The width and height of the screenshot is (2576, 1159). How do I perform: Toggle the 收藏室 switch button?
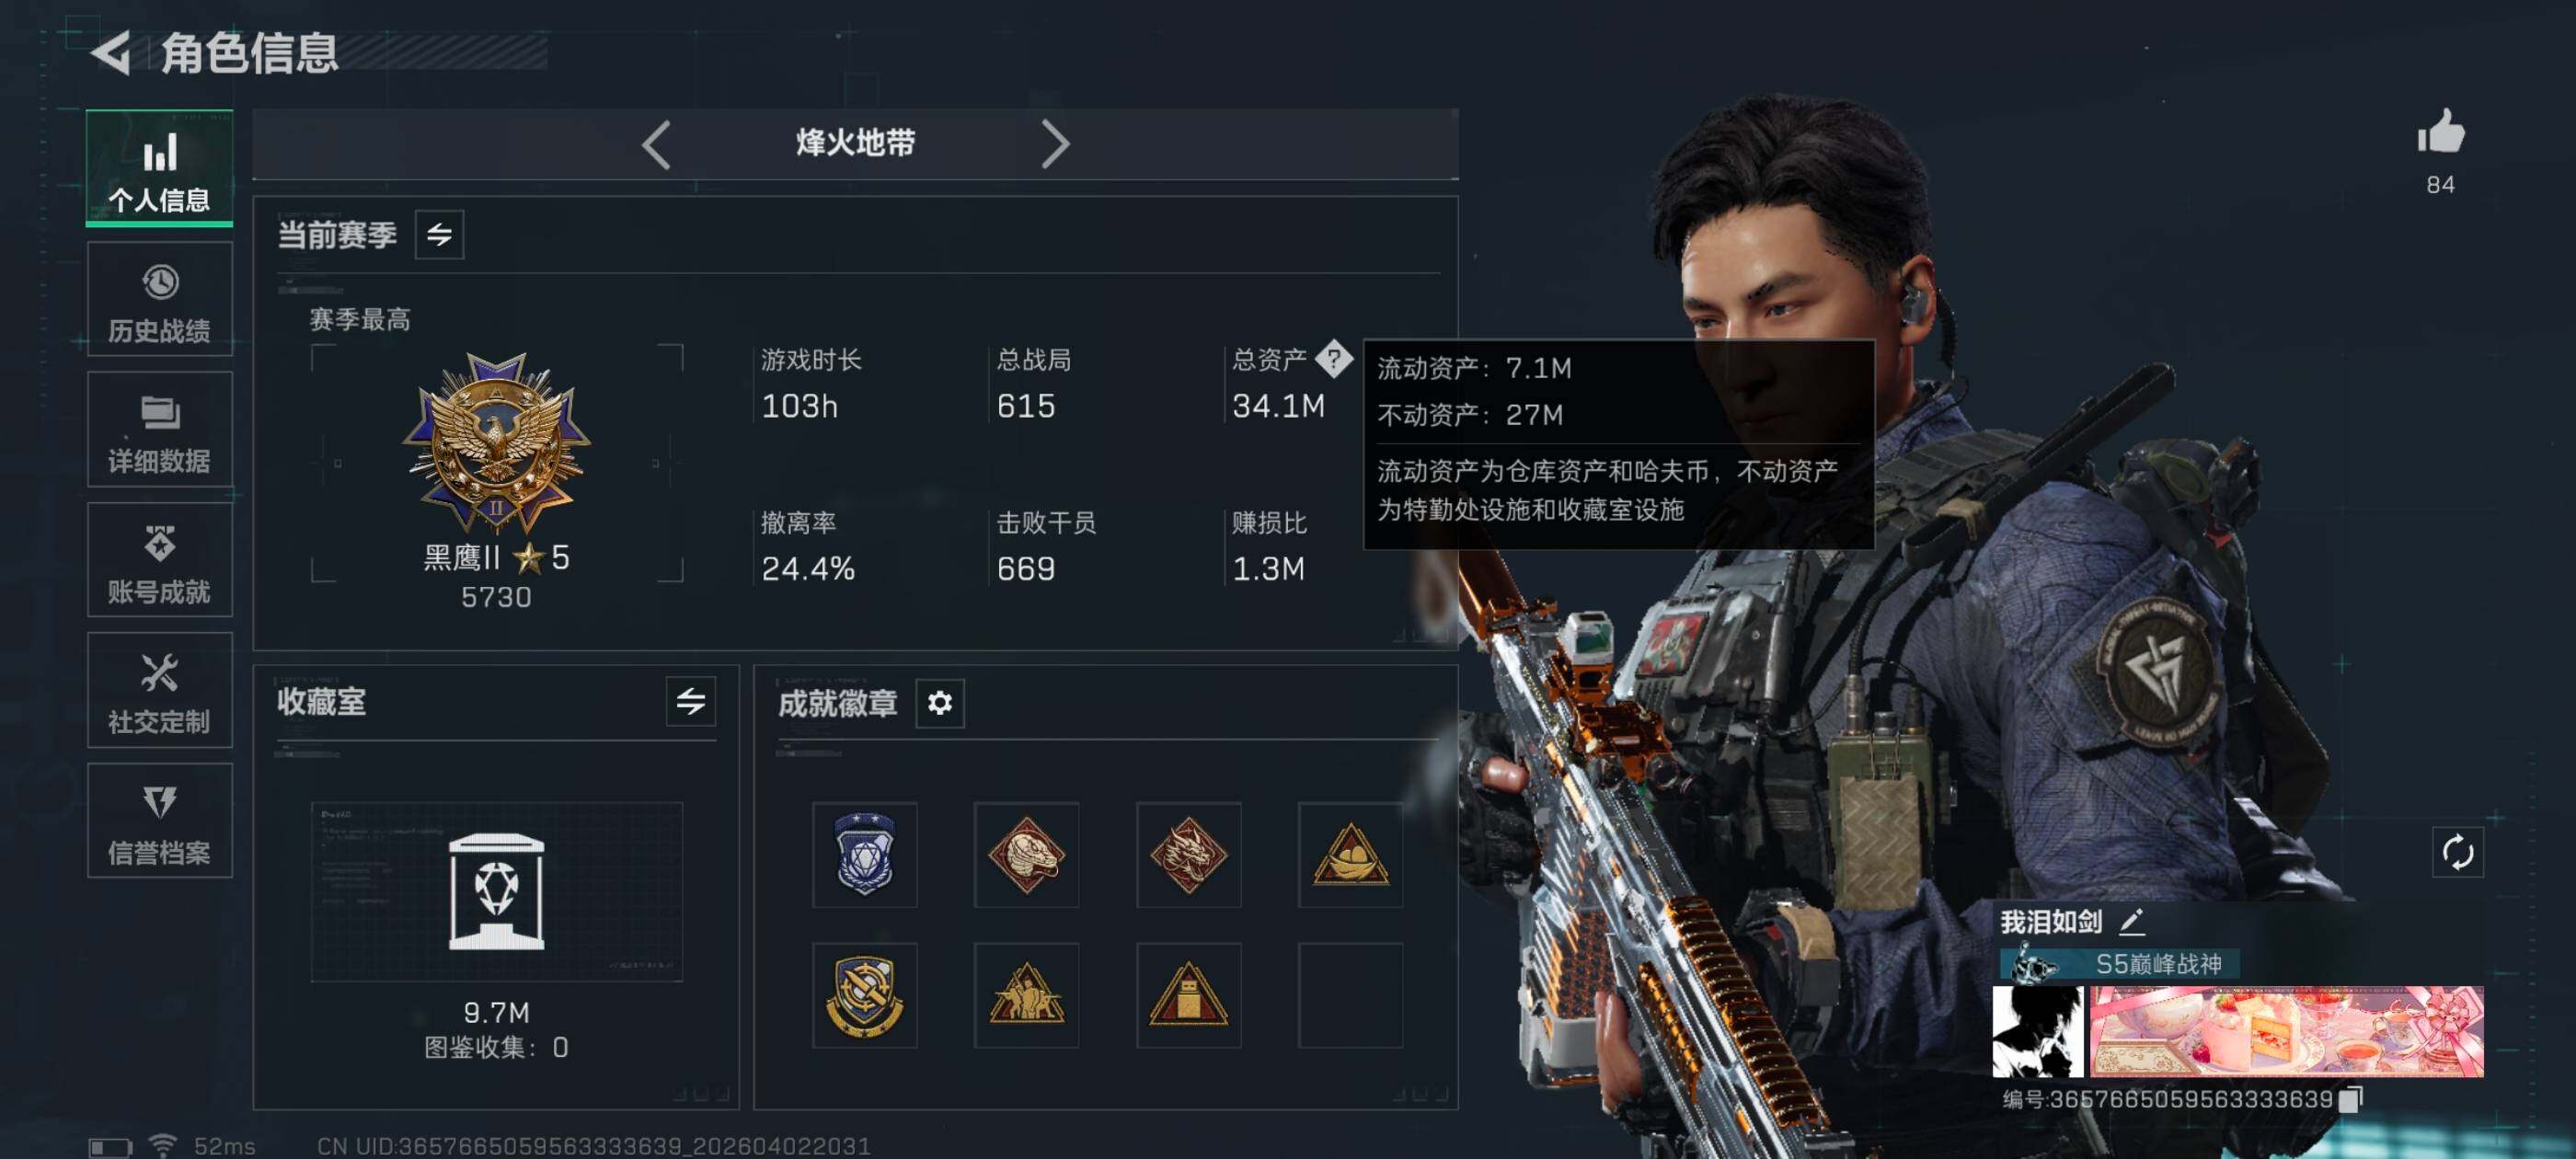coord(690,701)
